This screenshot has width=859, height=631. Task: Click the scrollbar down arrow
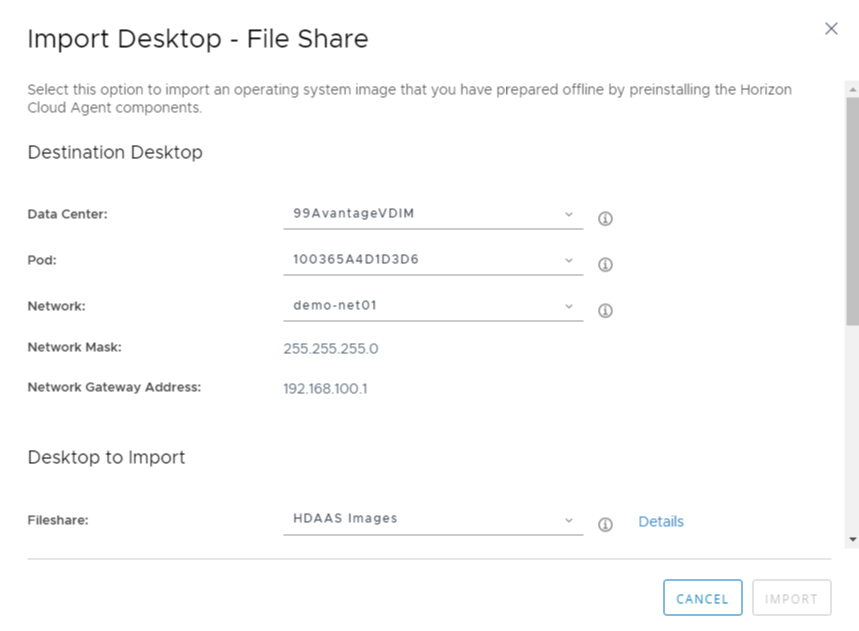point(852,539)
